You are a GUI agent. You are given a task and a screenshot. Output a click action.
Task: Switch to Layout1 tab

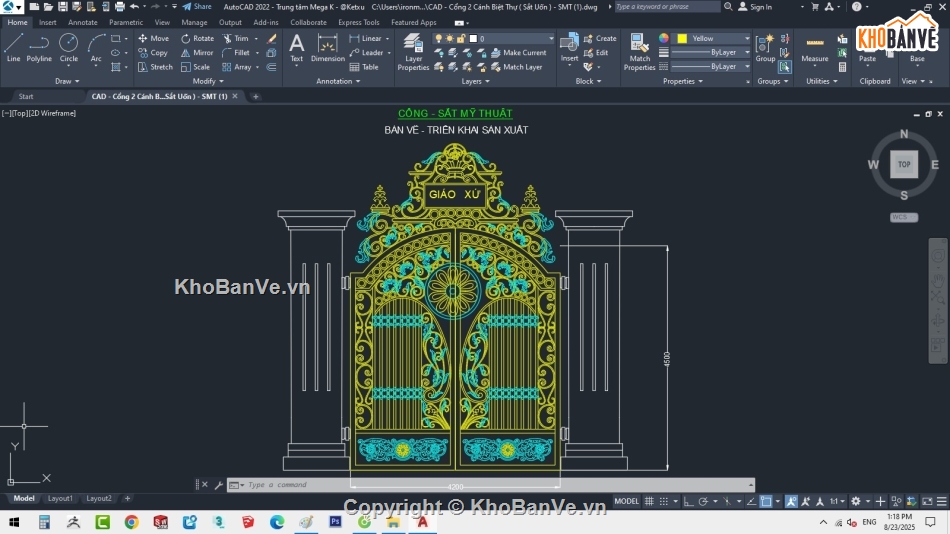60,498
